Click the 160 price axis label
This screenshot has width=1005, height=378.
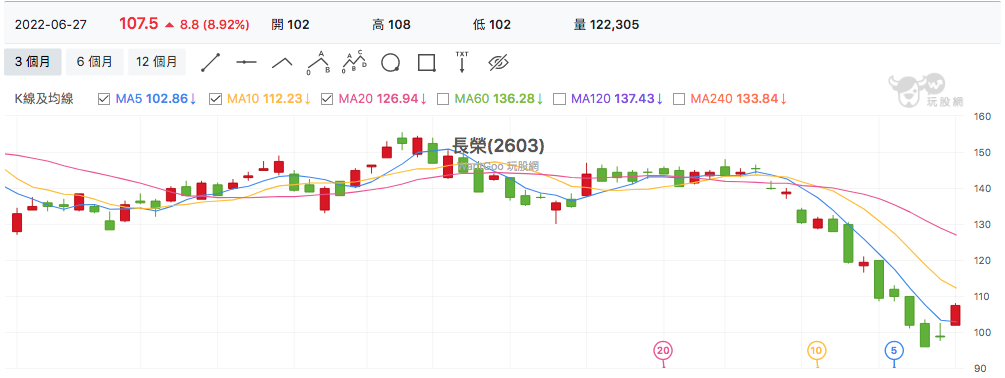coord(983,117)
